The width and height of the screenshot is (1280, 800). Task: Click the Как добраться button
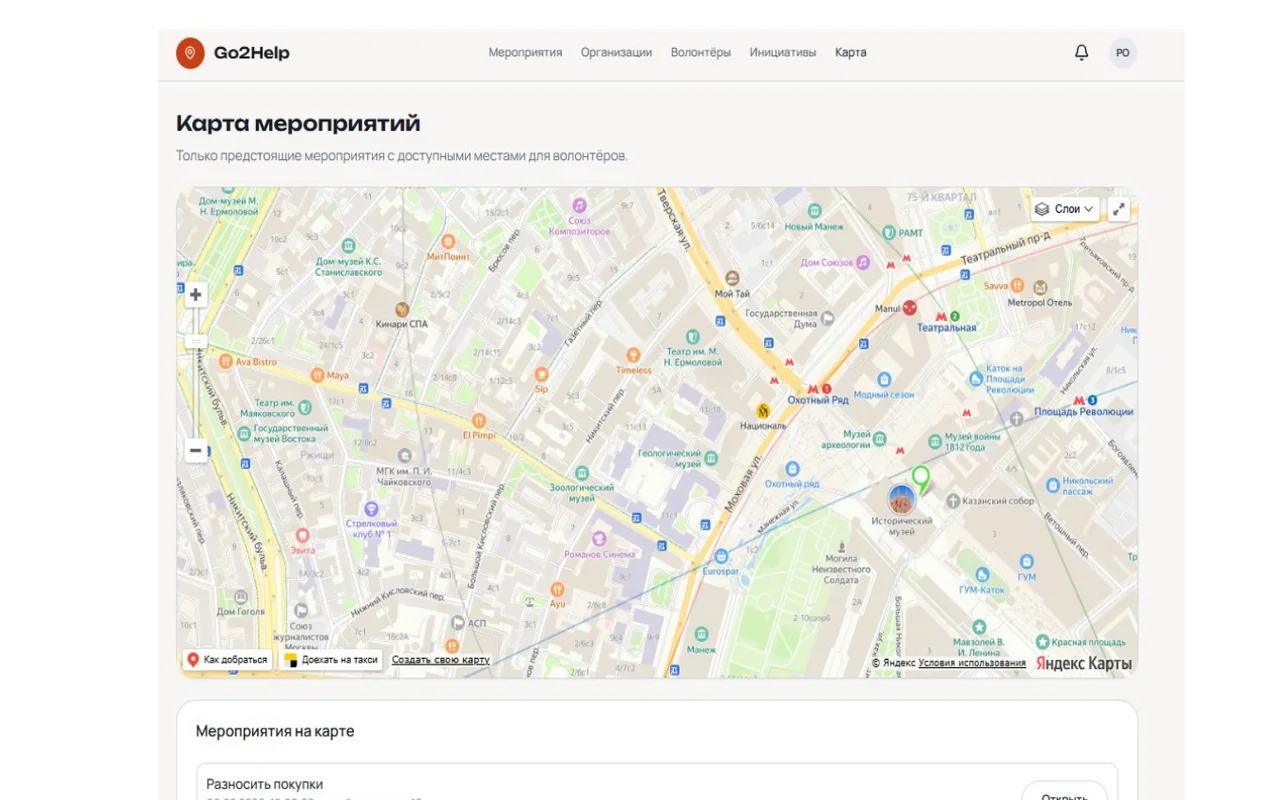coord(227,660)
